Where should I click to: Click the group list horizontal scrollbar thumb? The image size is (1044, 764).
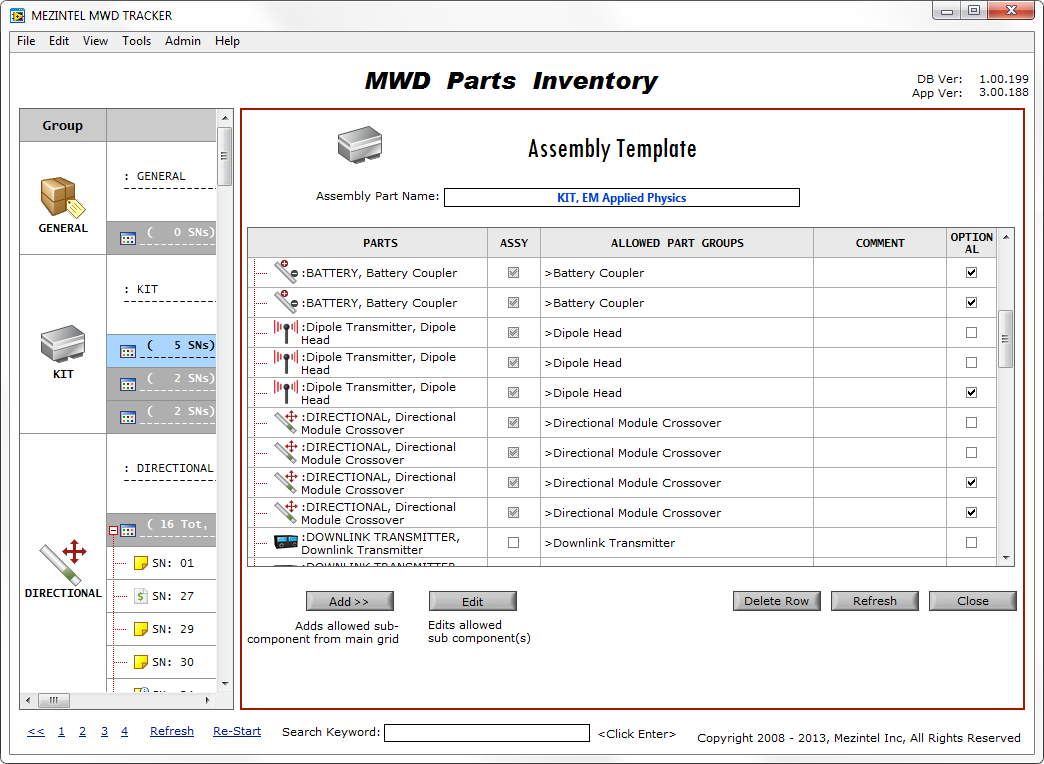pyautogui.click(x=54, y=700)
